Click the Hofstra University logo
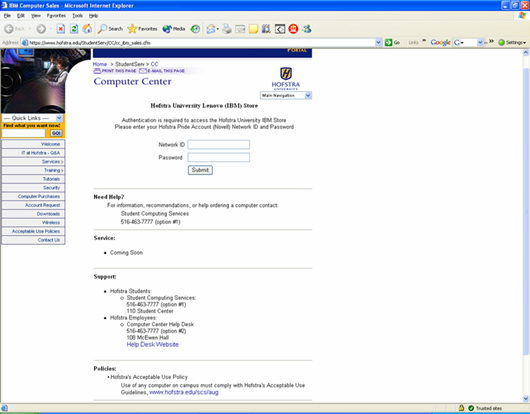This screenshot has width=530, height=414. 286,78
